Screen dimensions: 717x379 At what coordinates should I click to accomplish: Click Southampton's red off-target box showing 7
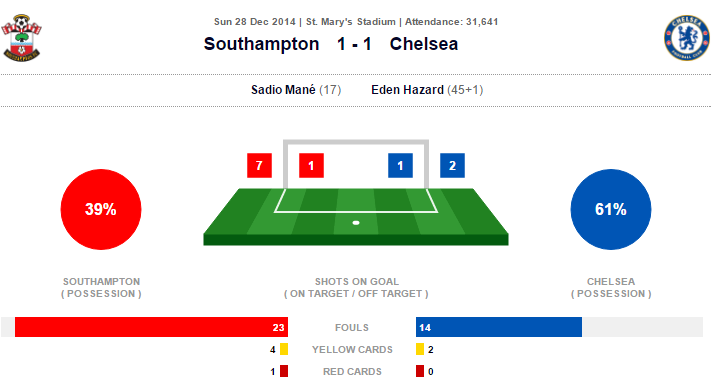pos(259,165)
